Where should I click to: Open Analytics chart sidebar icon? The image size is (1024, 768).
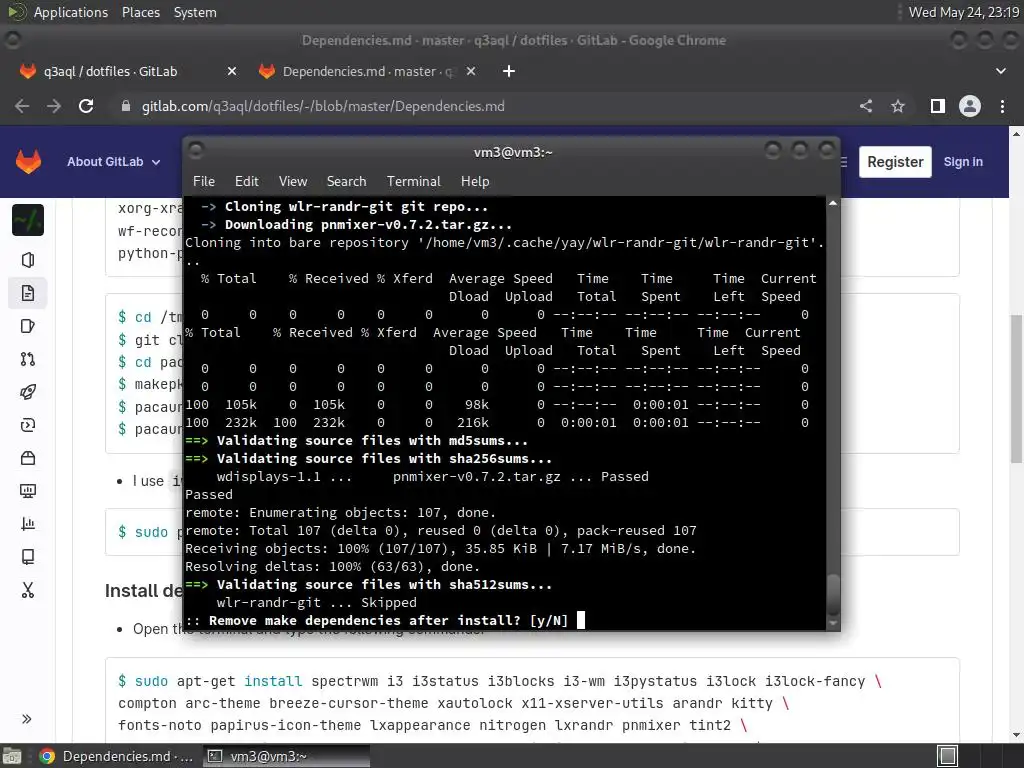click(28, 524)
